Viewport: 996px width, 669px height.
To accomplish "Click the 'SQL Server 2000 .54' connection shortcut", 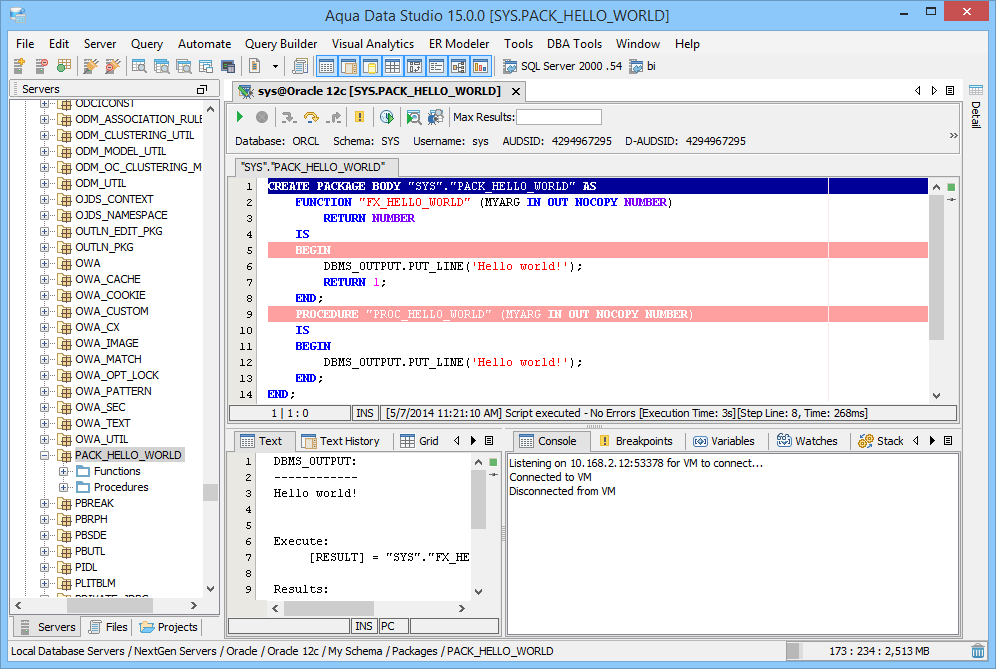I will coord(562,66).
